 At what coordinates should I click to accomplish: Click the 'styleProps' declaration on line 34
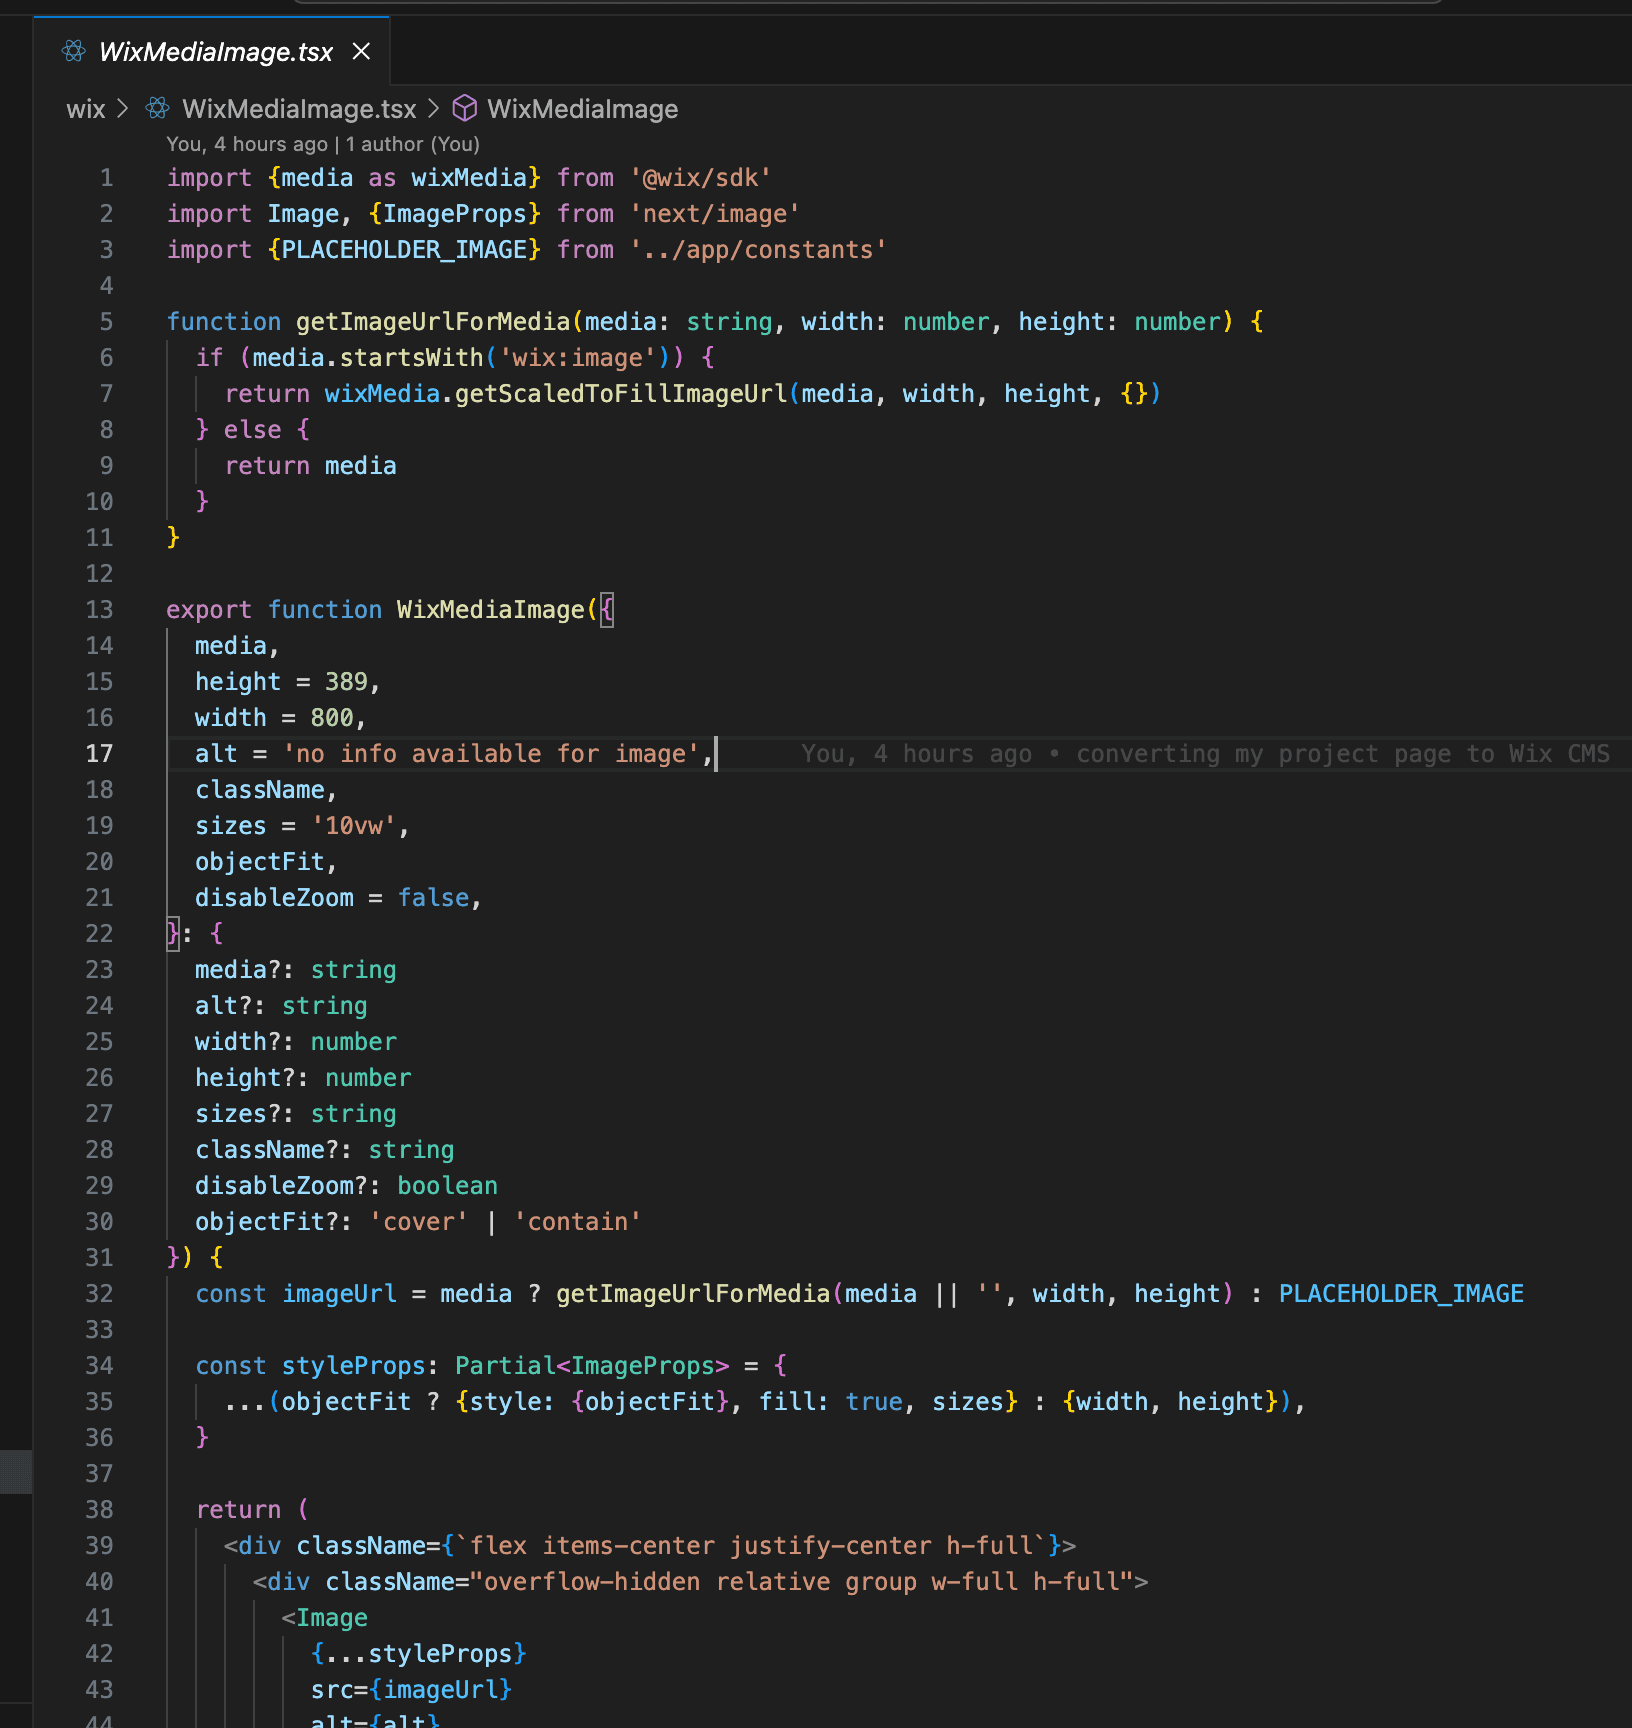354,1366
